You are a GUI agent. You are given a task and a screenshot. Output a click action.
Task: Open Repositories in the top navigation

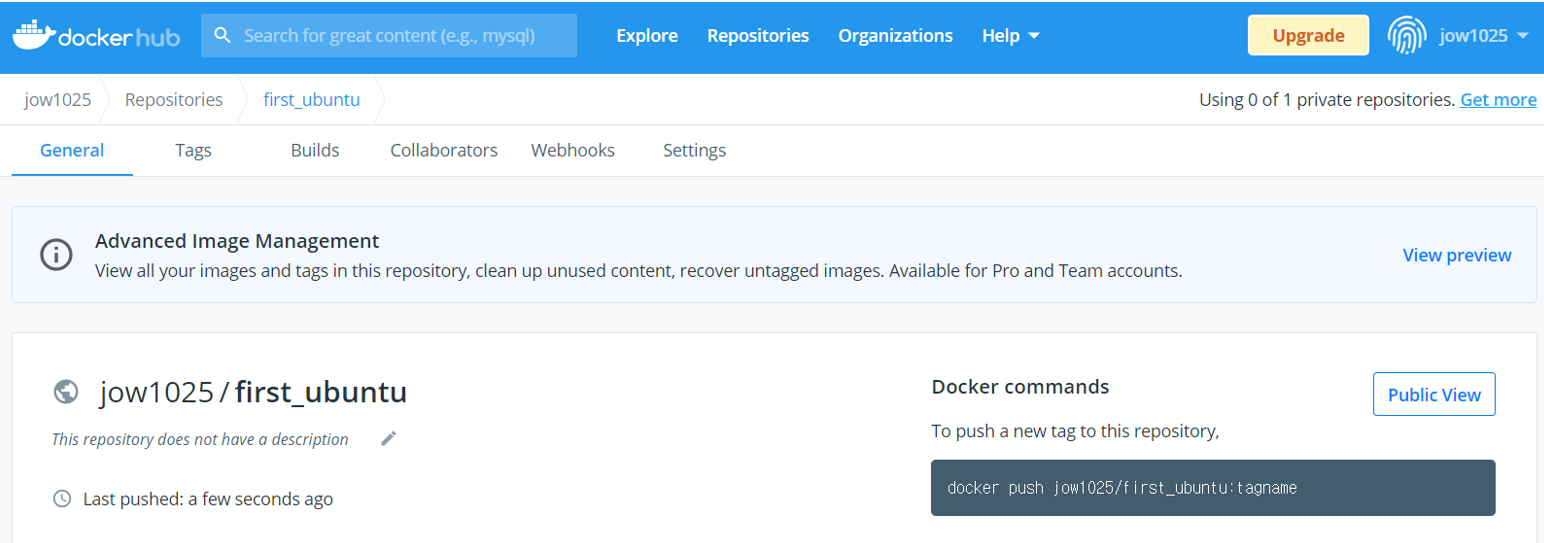point(758,35)
